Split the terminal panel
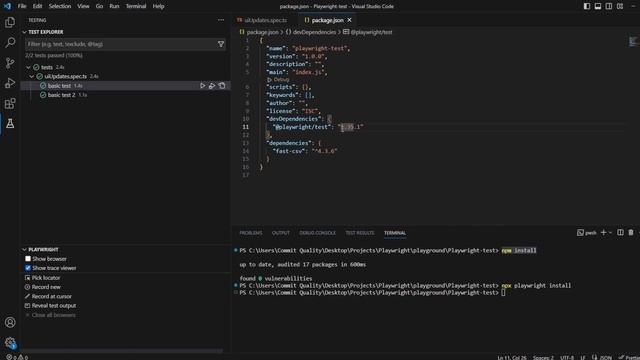This screenshot has height=360, width=640. point(620,233)
